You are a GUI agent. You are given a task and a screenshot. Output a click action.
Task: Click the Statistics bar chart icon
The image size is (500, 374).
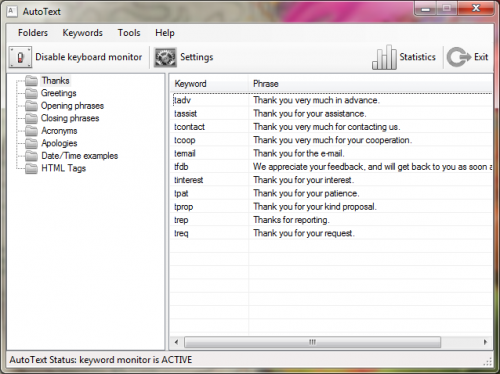click(384, 57)
